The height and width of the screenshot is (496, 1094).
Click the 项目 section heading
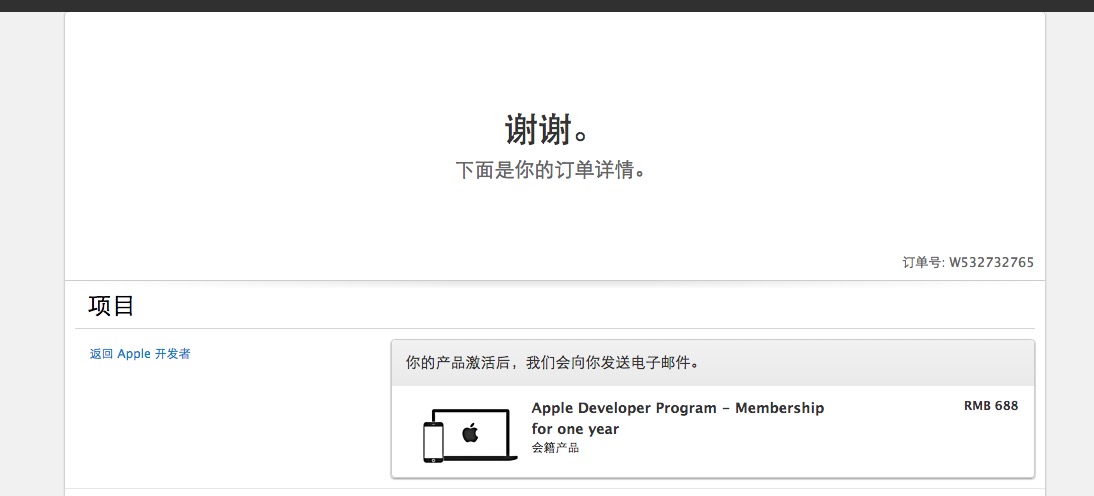(111, 306)
